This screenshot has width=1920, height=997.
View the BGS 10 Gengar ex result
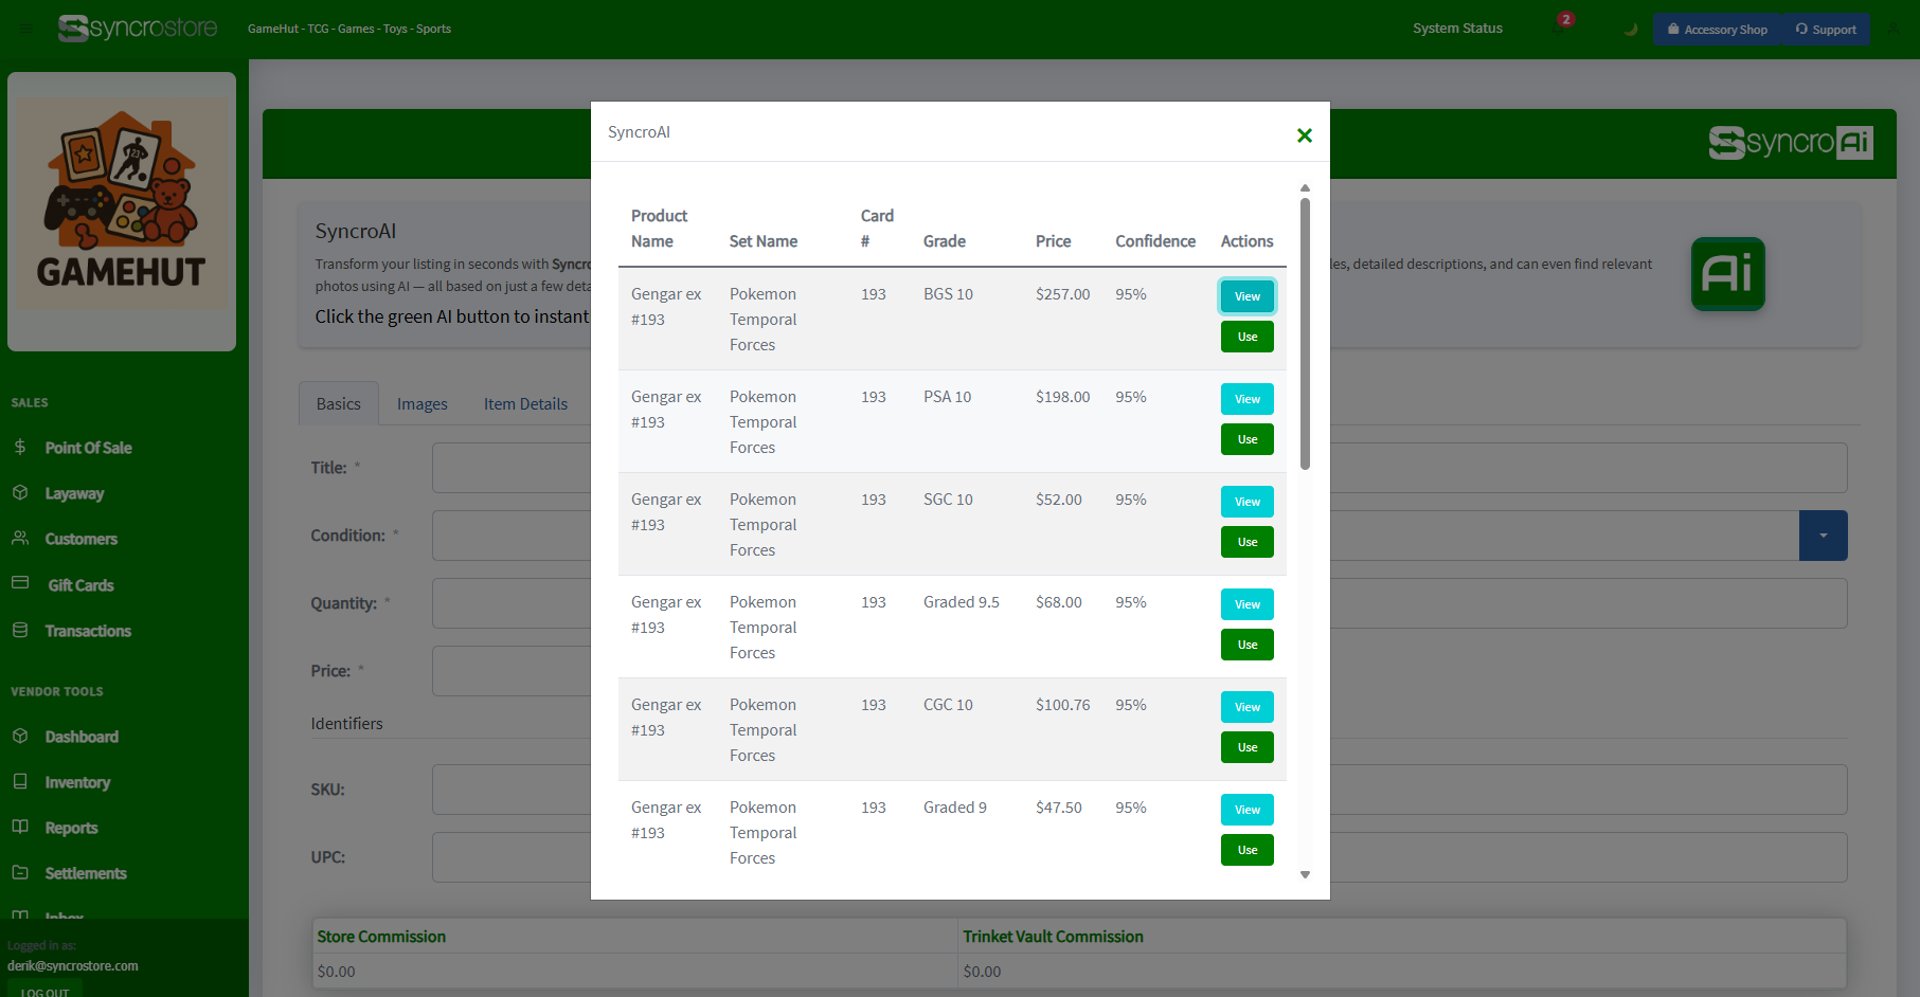tap(1247, 296)
